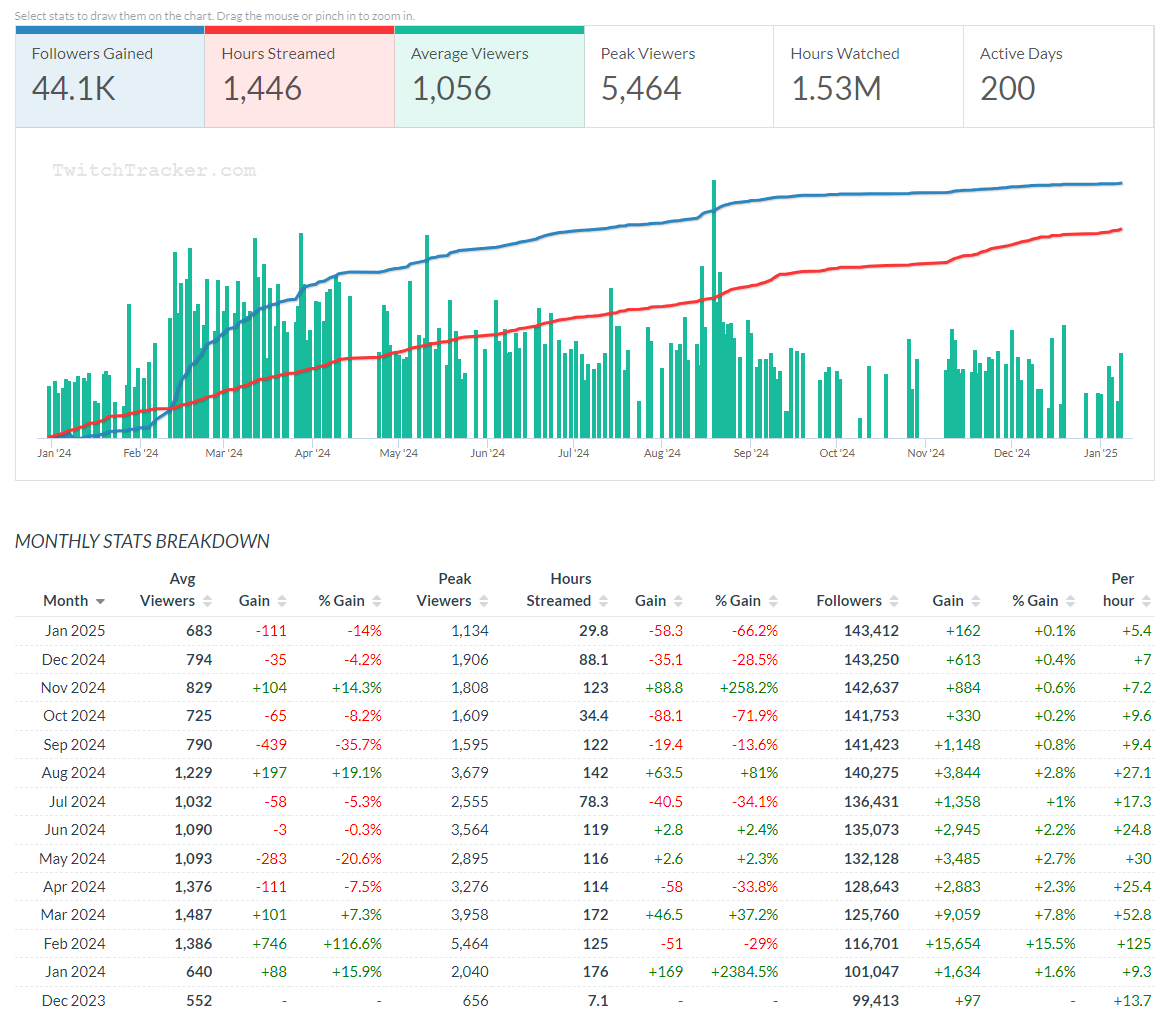Click sort icon of % Gain column before Peak Viewers
Viewport: 1163px width, 1023px height.
click(x=377, y=601)
